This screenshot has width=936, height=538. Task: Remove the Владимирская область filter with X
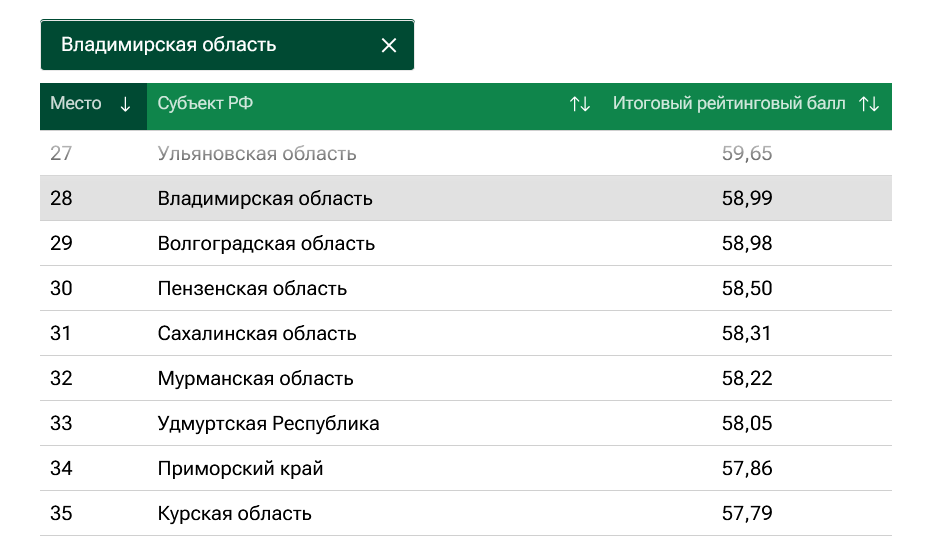pos(389,45)
